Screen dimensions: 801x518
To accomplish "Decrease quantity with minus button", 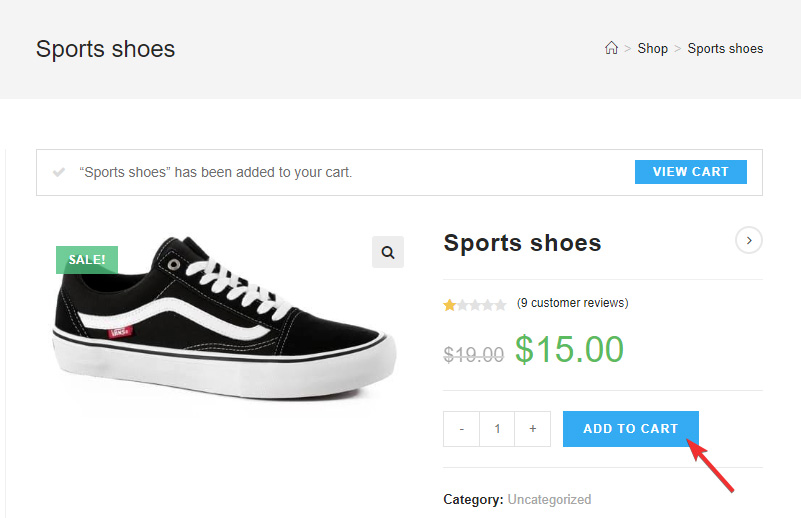I will (461, 429).
